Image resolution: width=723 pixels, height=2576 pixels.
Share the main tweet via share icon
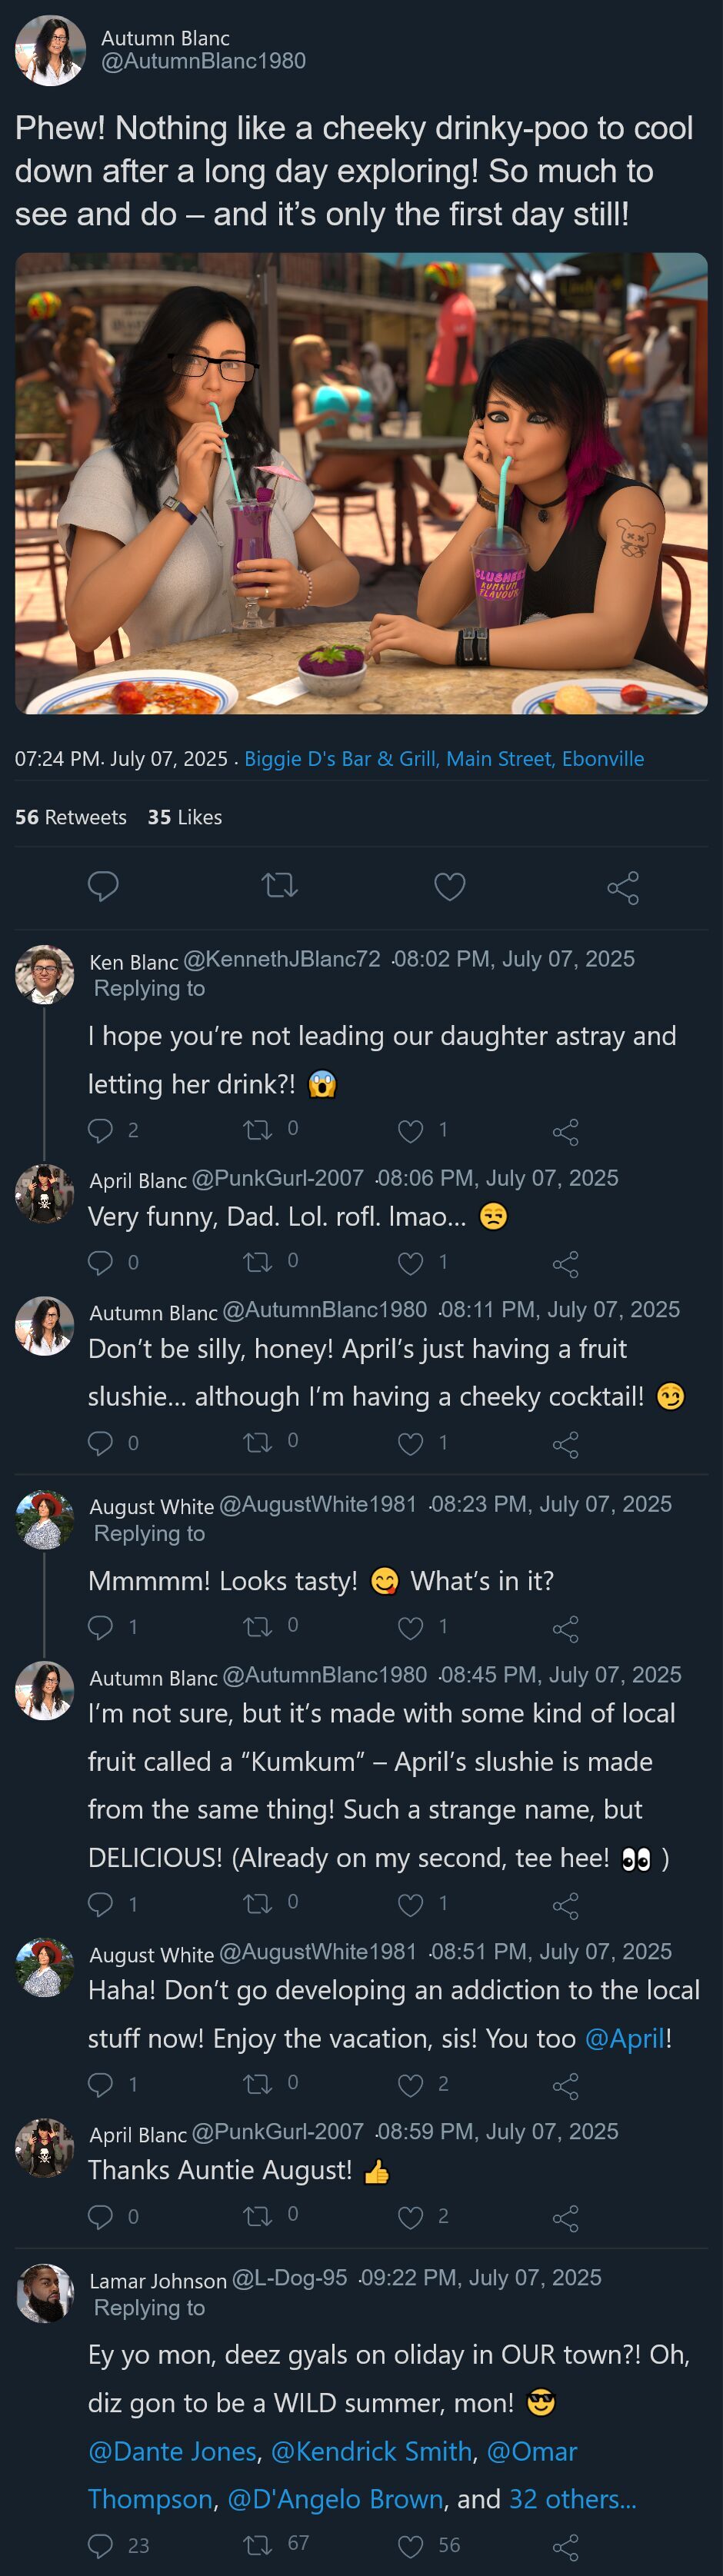pos(623,887)
